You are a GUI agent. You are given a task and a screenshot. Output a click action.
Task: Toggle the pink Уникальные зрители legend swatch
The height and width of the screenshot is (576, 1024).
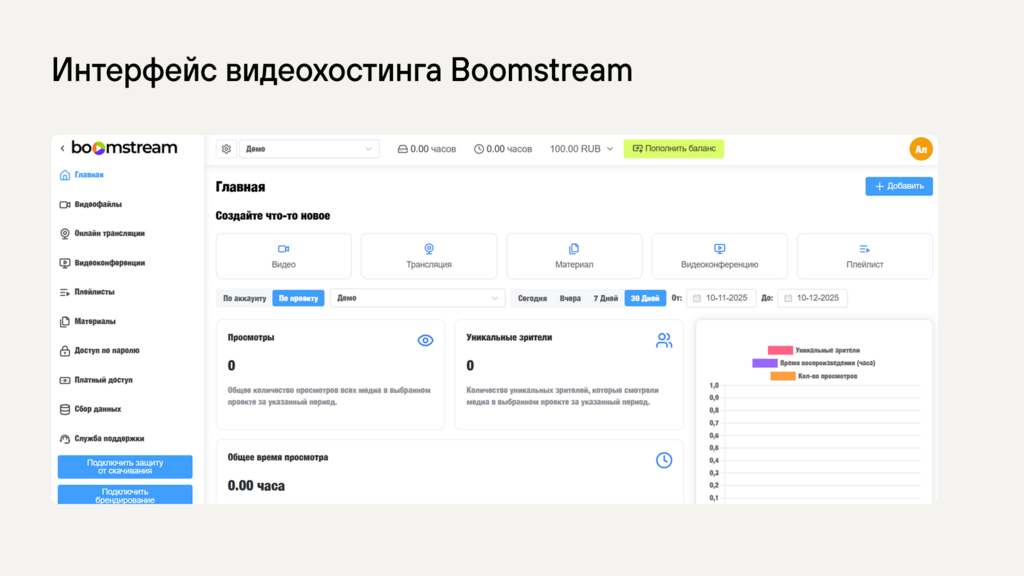(780, 350)
